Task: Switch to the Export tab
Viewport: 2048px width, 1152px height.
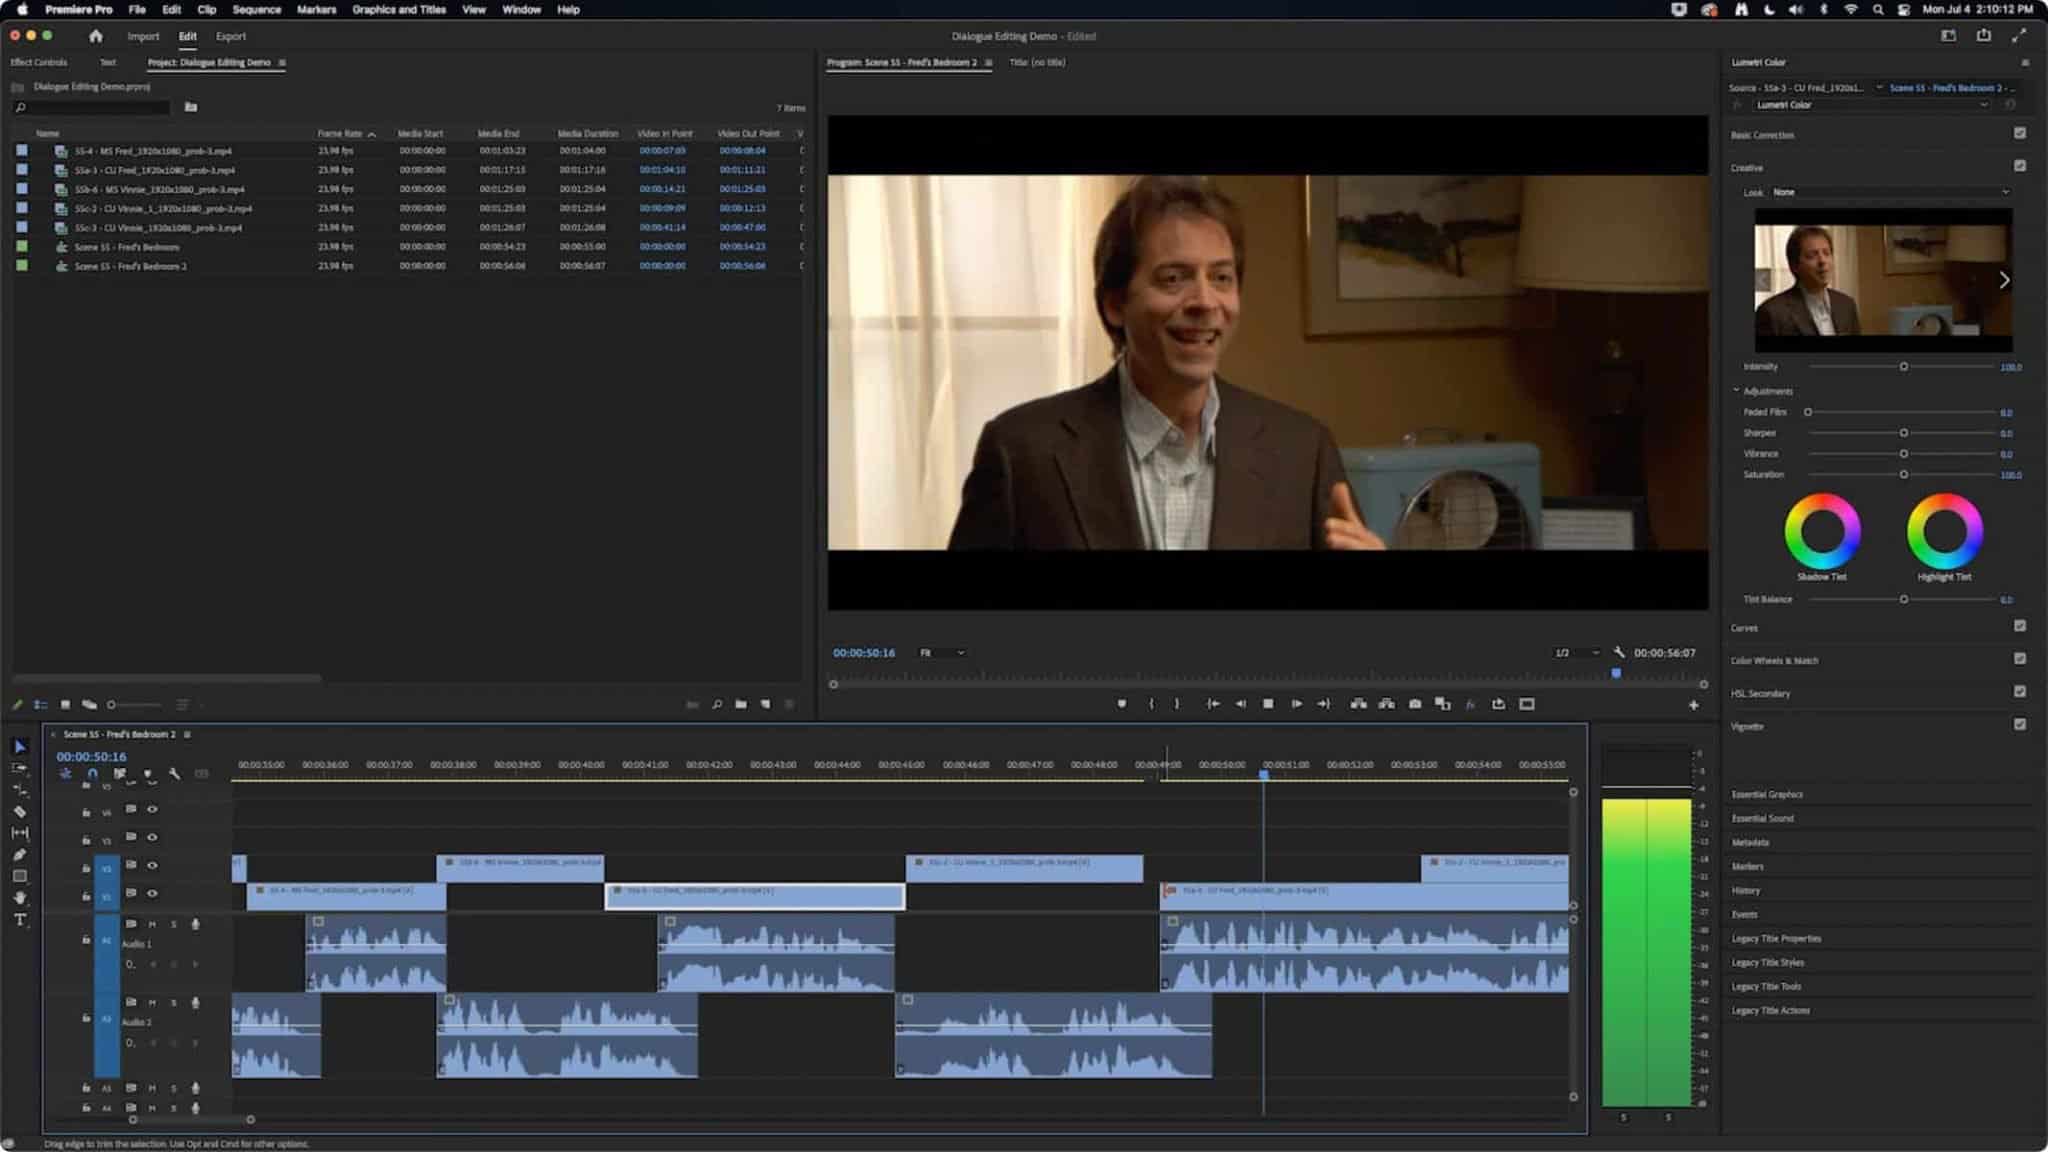Action: tap(231, 36)
